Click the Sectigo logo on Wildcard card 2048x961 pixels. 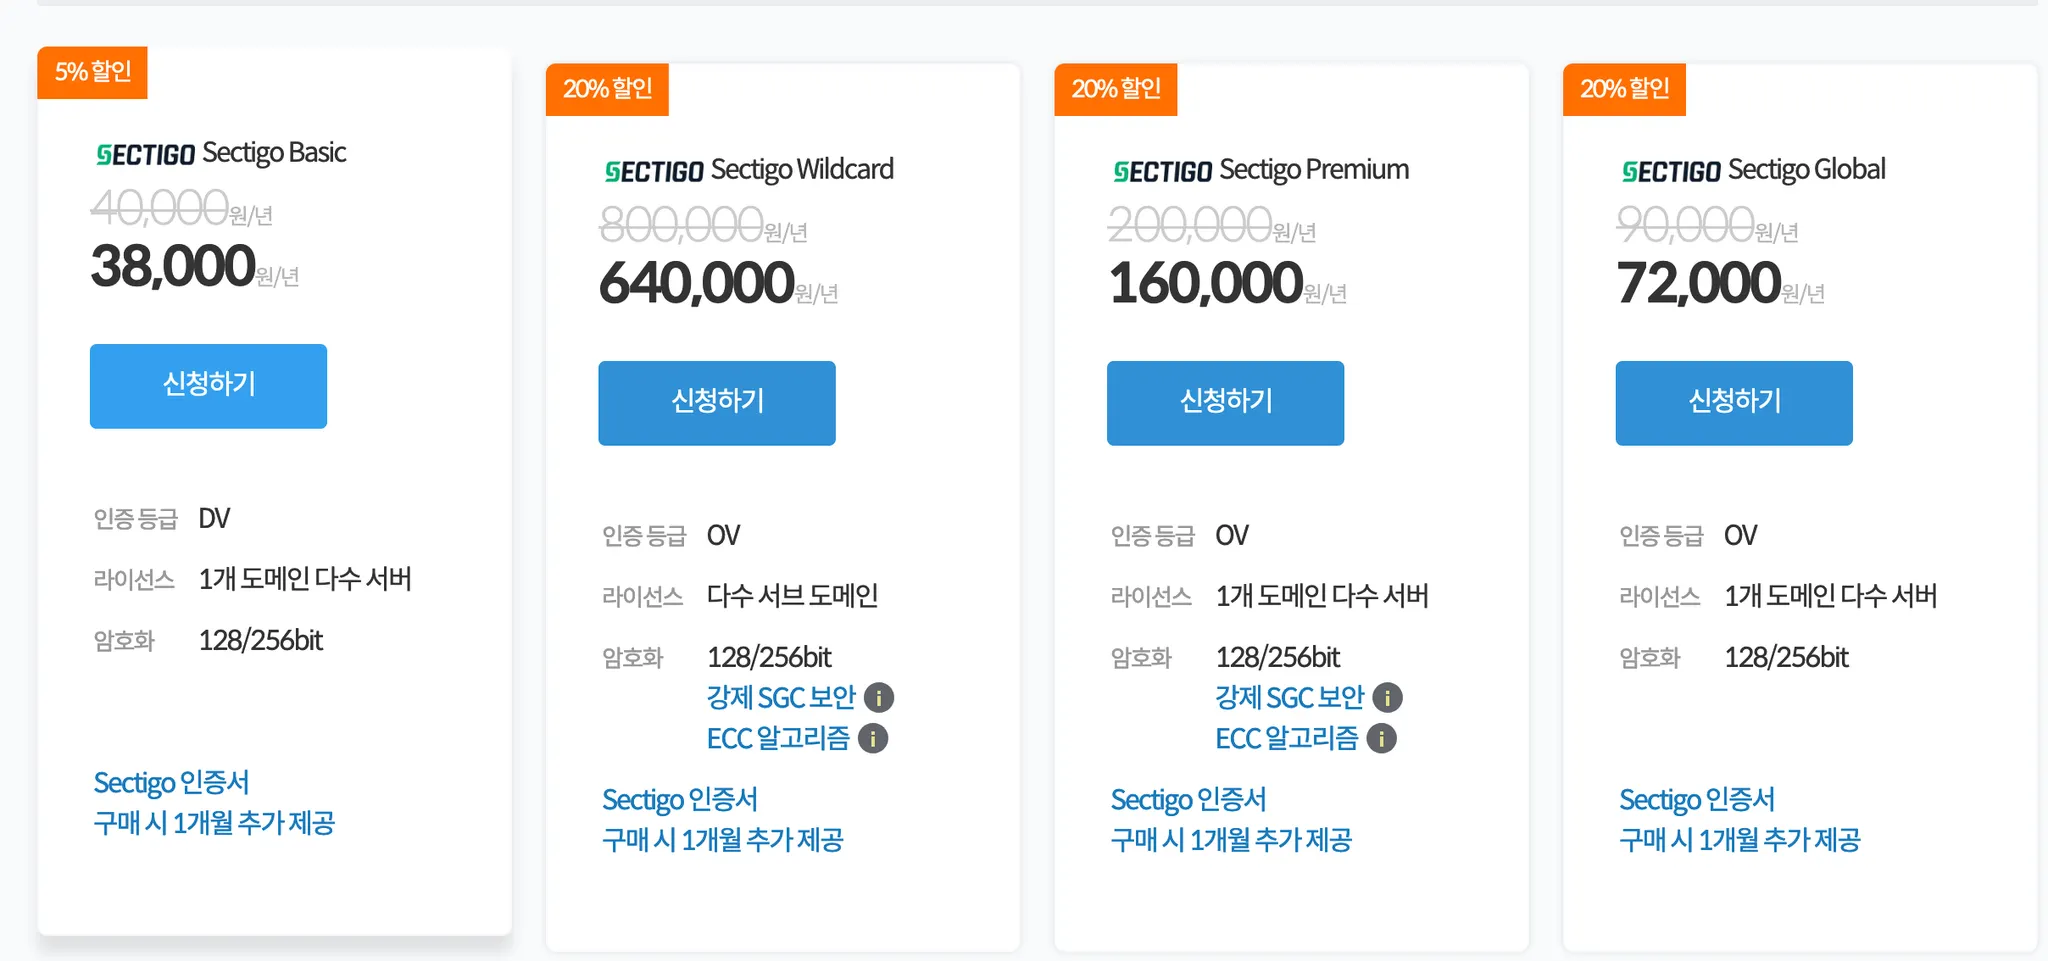[x=654, y=172]
